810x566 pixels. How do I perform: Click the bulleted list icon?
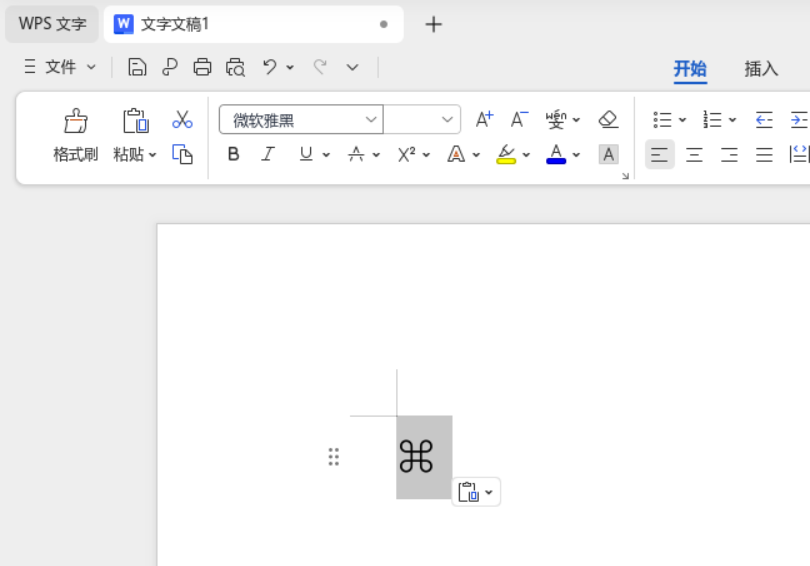tap(662, 119)
